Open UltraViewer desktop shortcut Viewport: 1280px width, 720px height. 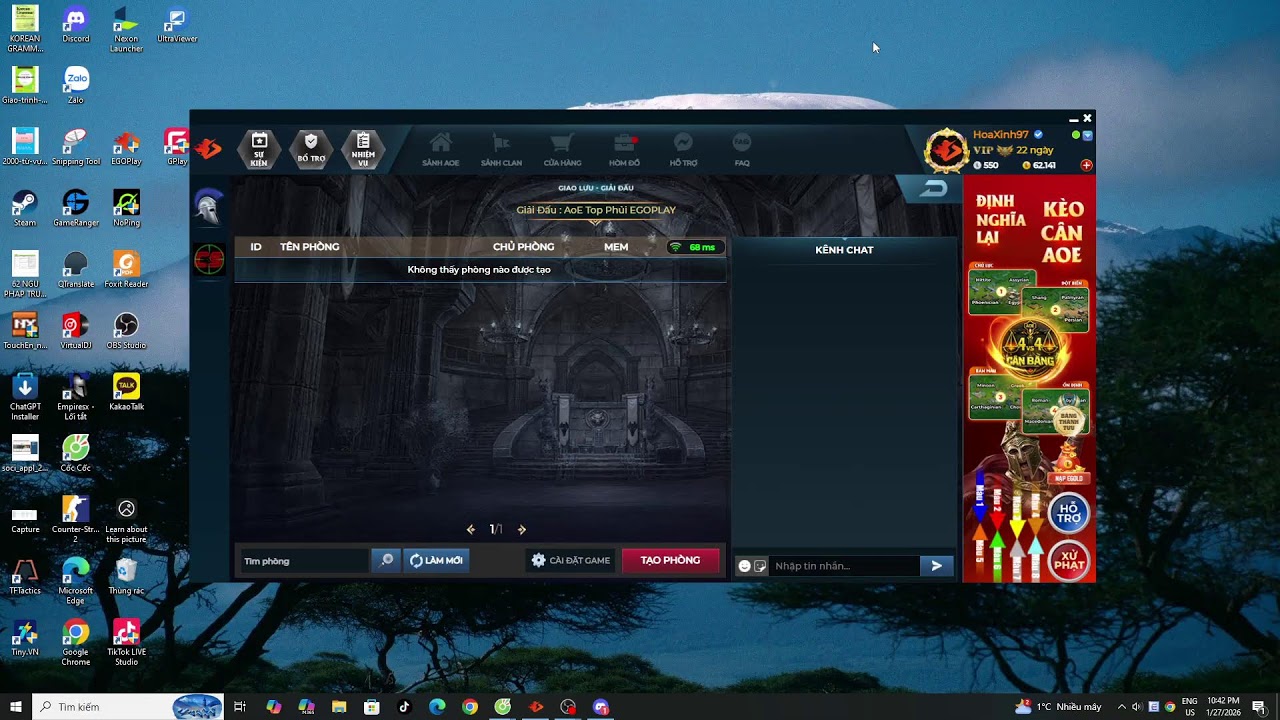pyautogui.click(x=177, y=25)
